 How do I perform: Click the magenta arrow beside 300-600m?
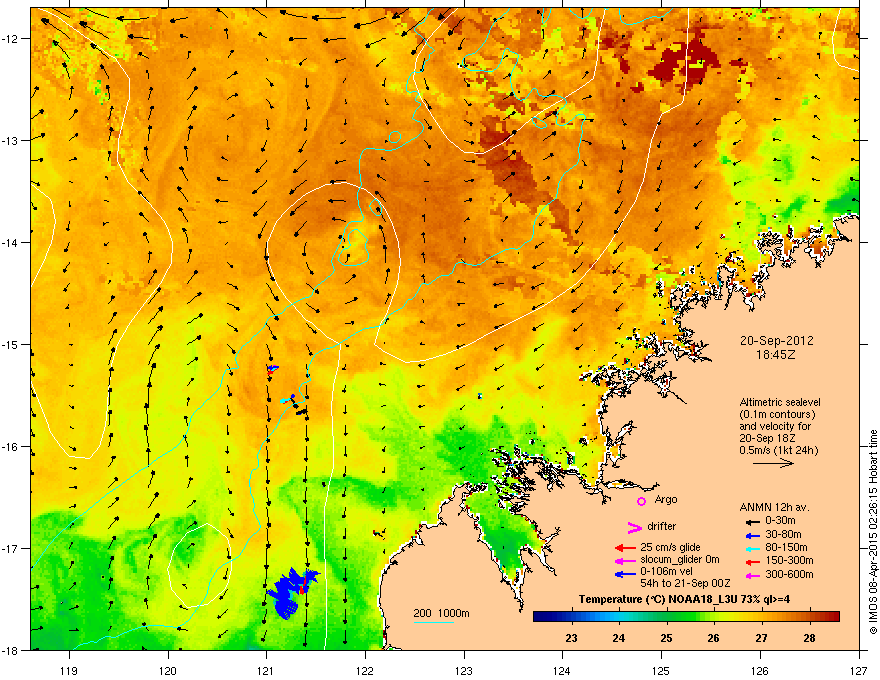point(751,575)
